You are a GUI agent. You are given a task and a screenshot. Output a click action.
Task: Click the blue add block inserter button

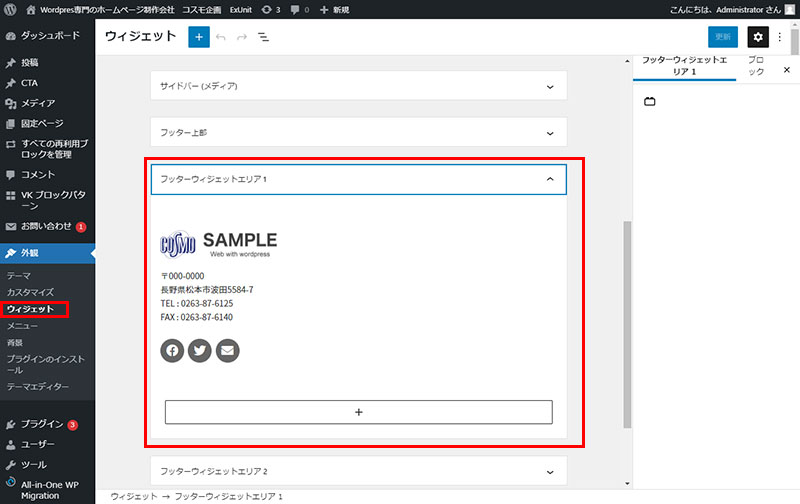pyautogui.click(x=198, y=37)
